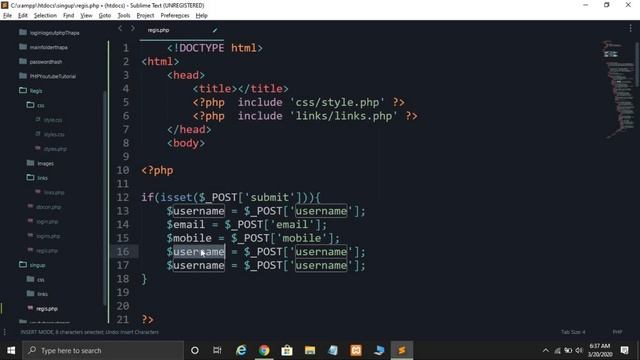This screenshot has width=640, height=360.
Task: Click $email variable on line 14
Action: click(x=185, y=224)
